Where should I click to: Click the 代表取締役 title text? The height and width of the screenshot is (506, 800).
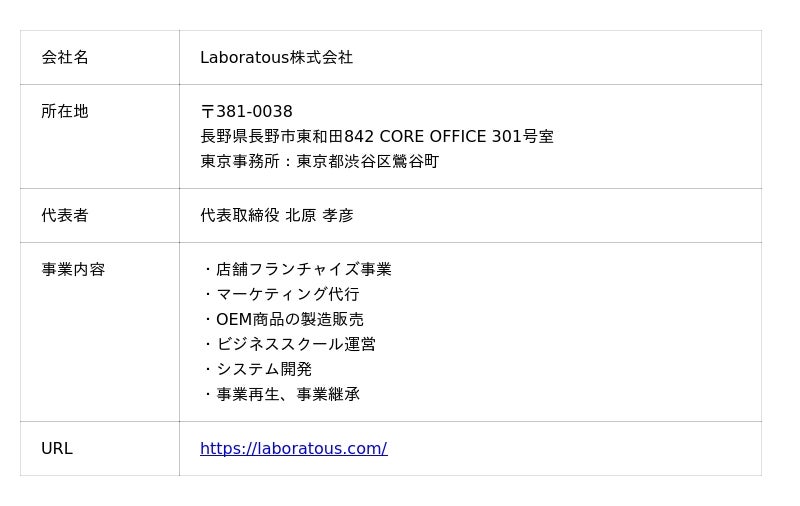pyautogui.click(x=240, y=216)
